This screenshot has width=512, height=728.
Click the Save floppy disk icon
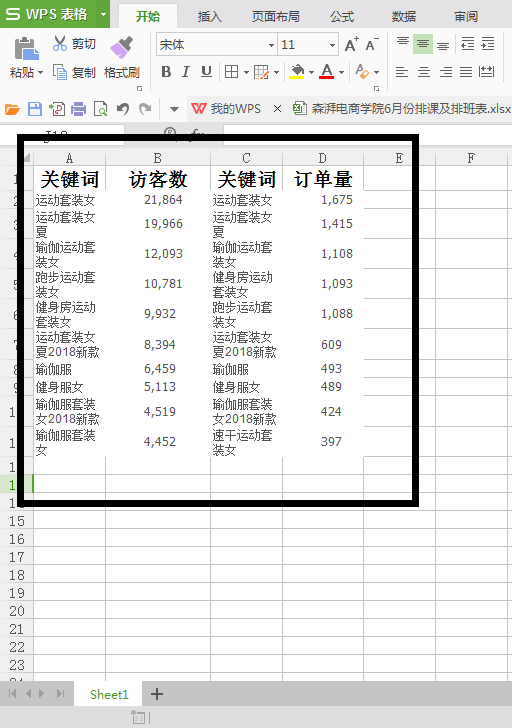click(35, 109)
